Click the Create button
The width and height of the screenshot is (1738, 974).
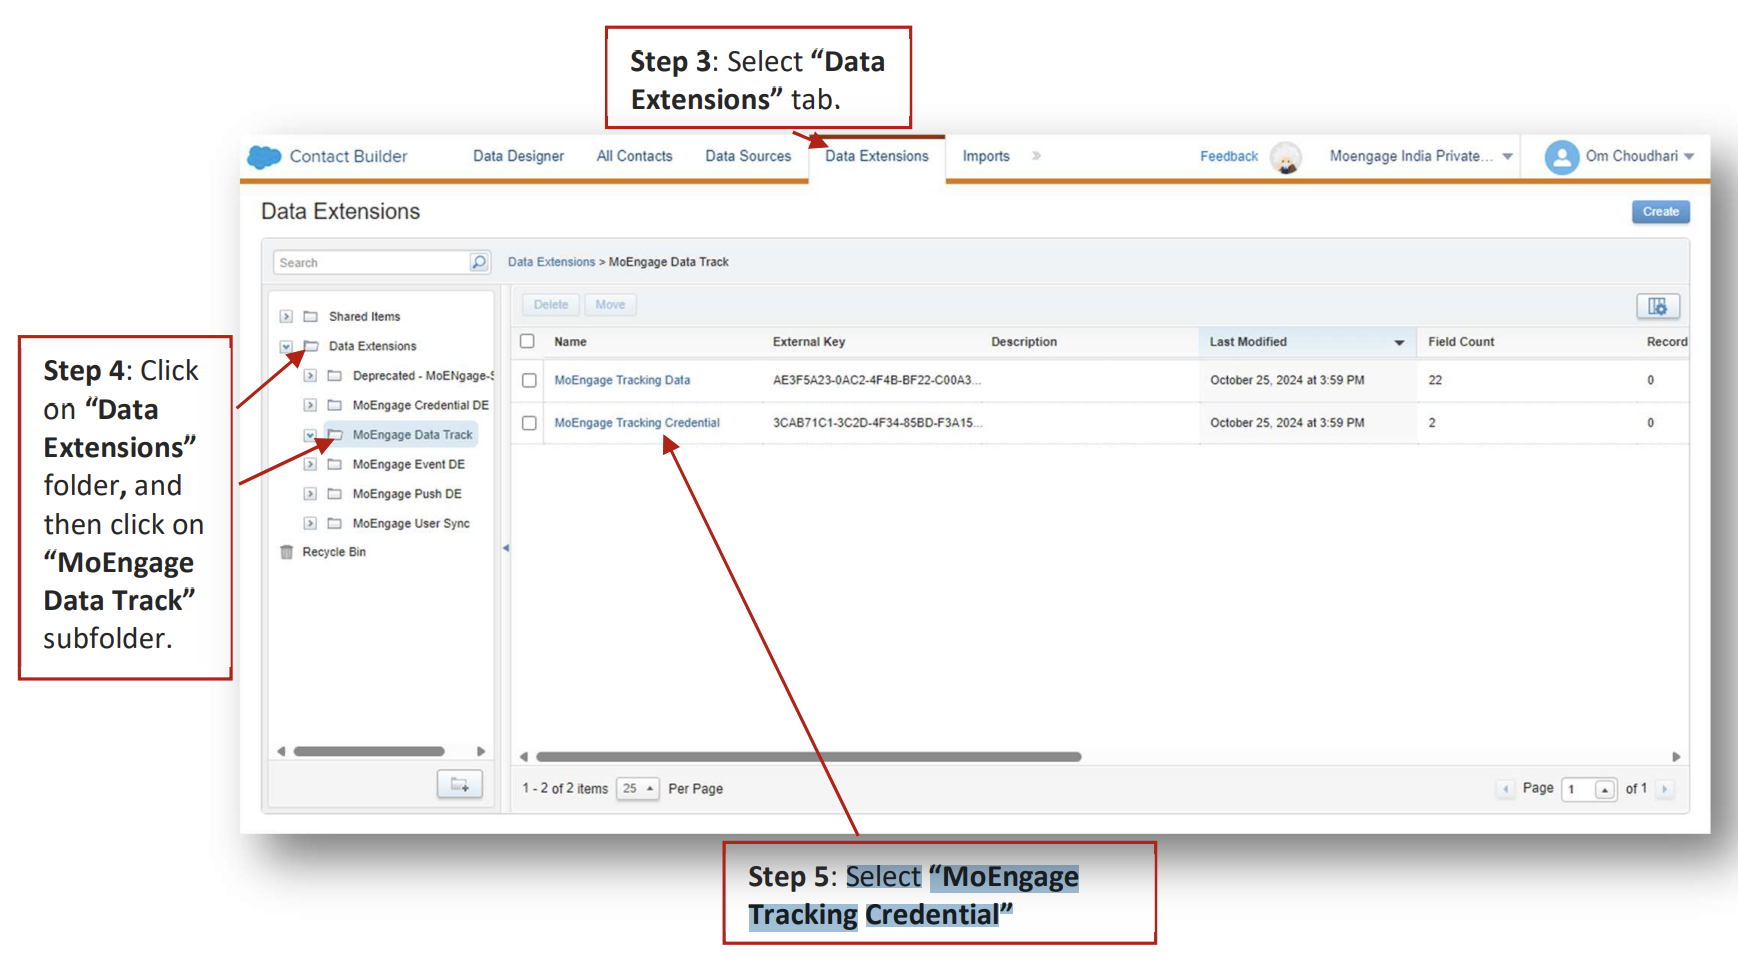(x=1661, y=212)
